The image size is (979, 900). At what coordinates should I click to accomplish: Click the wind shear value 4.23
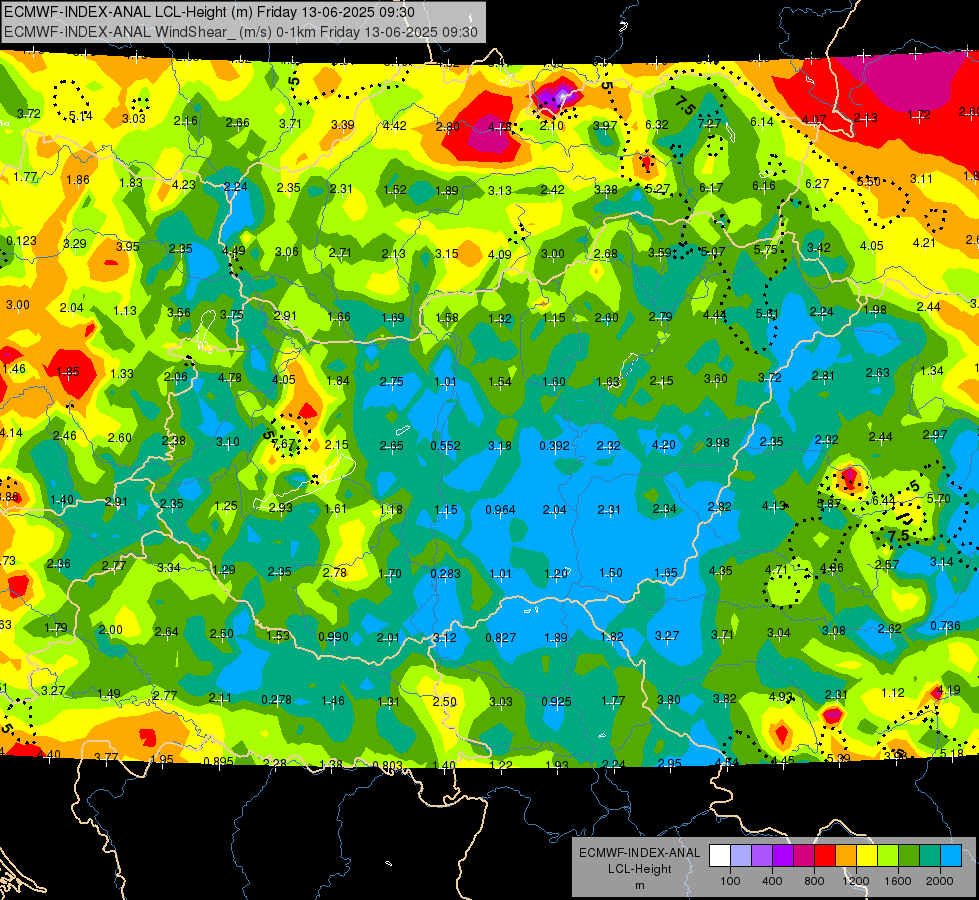184,184
